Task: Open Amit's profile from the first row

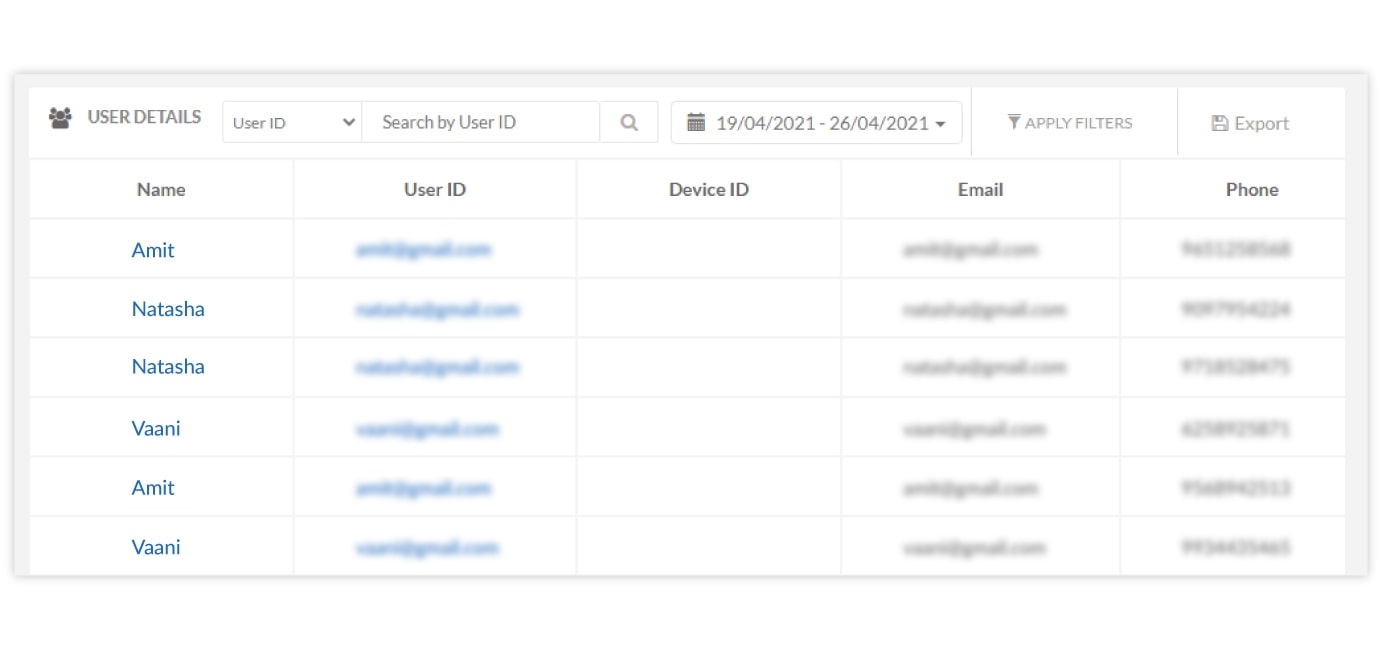Action: (x=152, y=249)
